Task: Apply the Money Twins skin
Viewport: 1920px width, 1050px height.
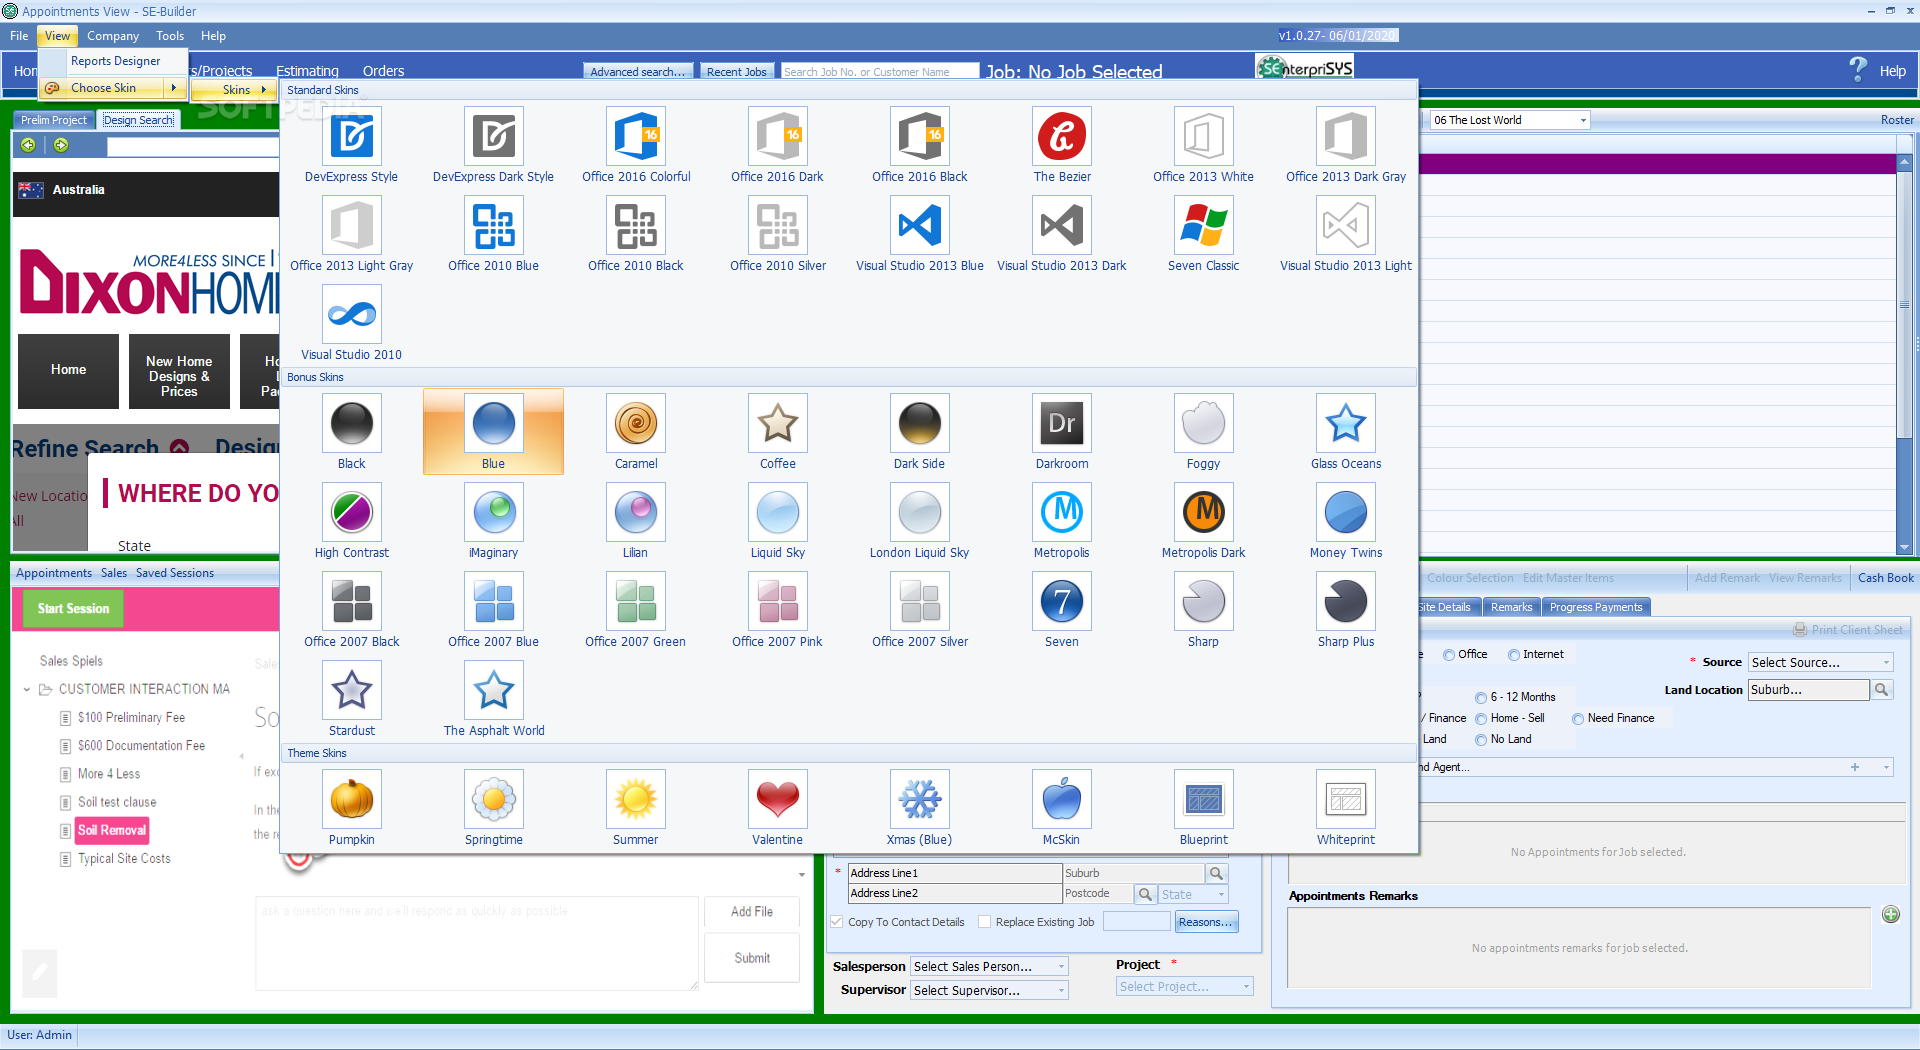Action: point(1346,513)
